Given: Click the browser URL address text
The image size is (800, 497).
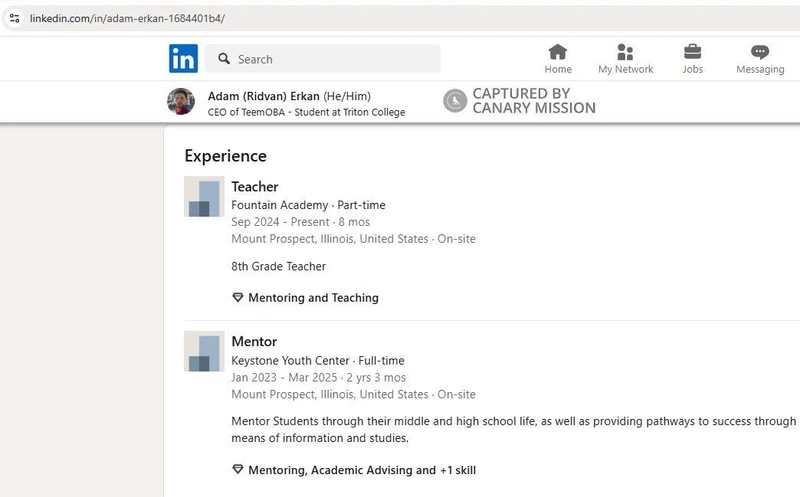Looking at the screenshot, I should click(127, 18).
